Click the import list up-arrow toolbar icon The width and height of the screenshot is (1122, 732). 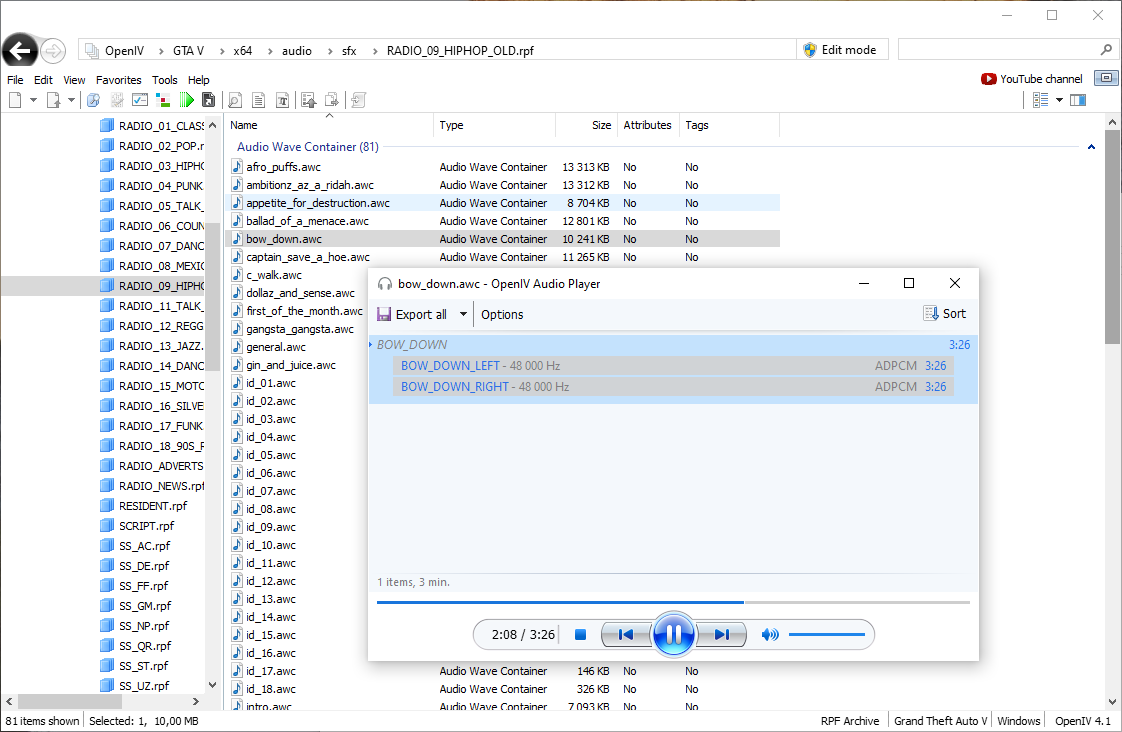pyautogui.click(x=308, y=100)
